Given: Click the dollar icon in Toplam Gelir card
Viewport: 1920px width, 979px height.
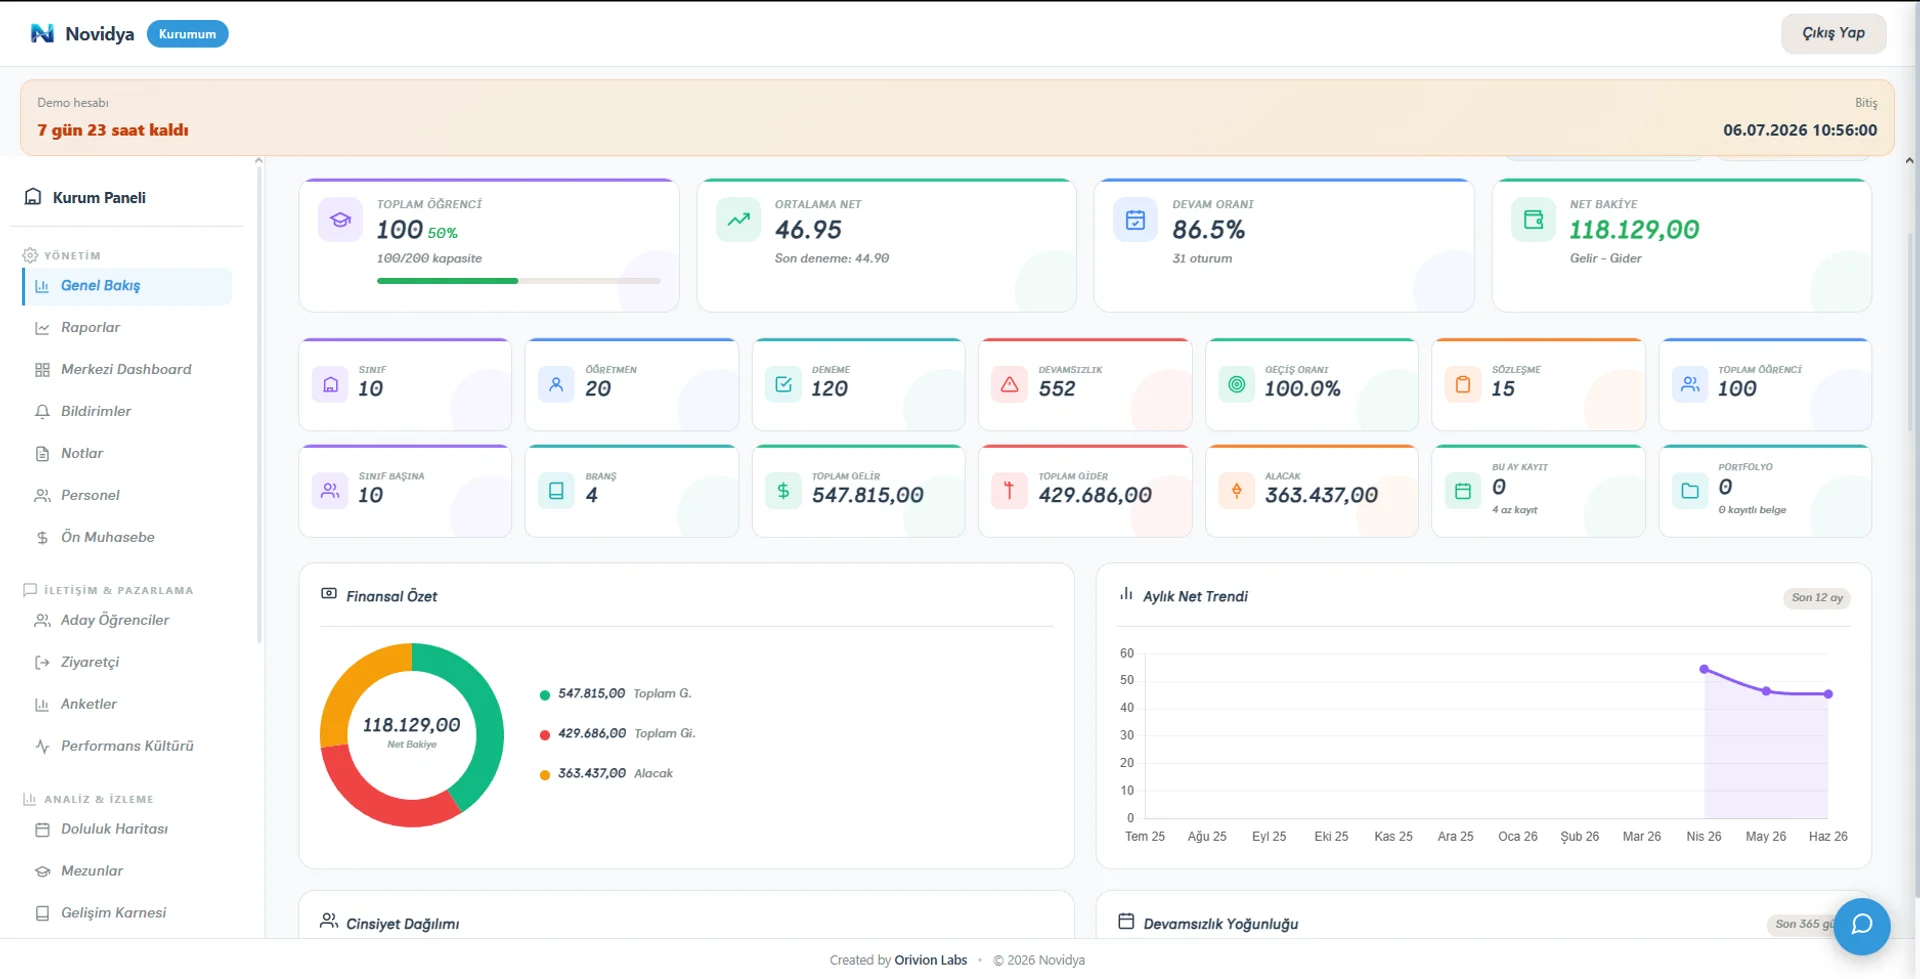Looking at the screenshot, I should tap(783, 491).
